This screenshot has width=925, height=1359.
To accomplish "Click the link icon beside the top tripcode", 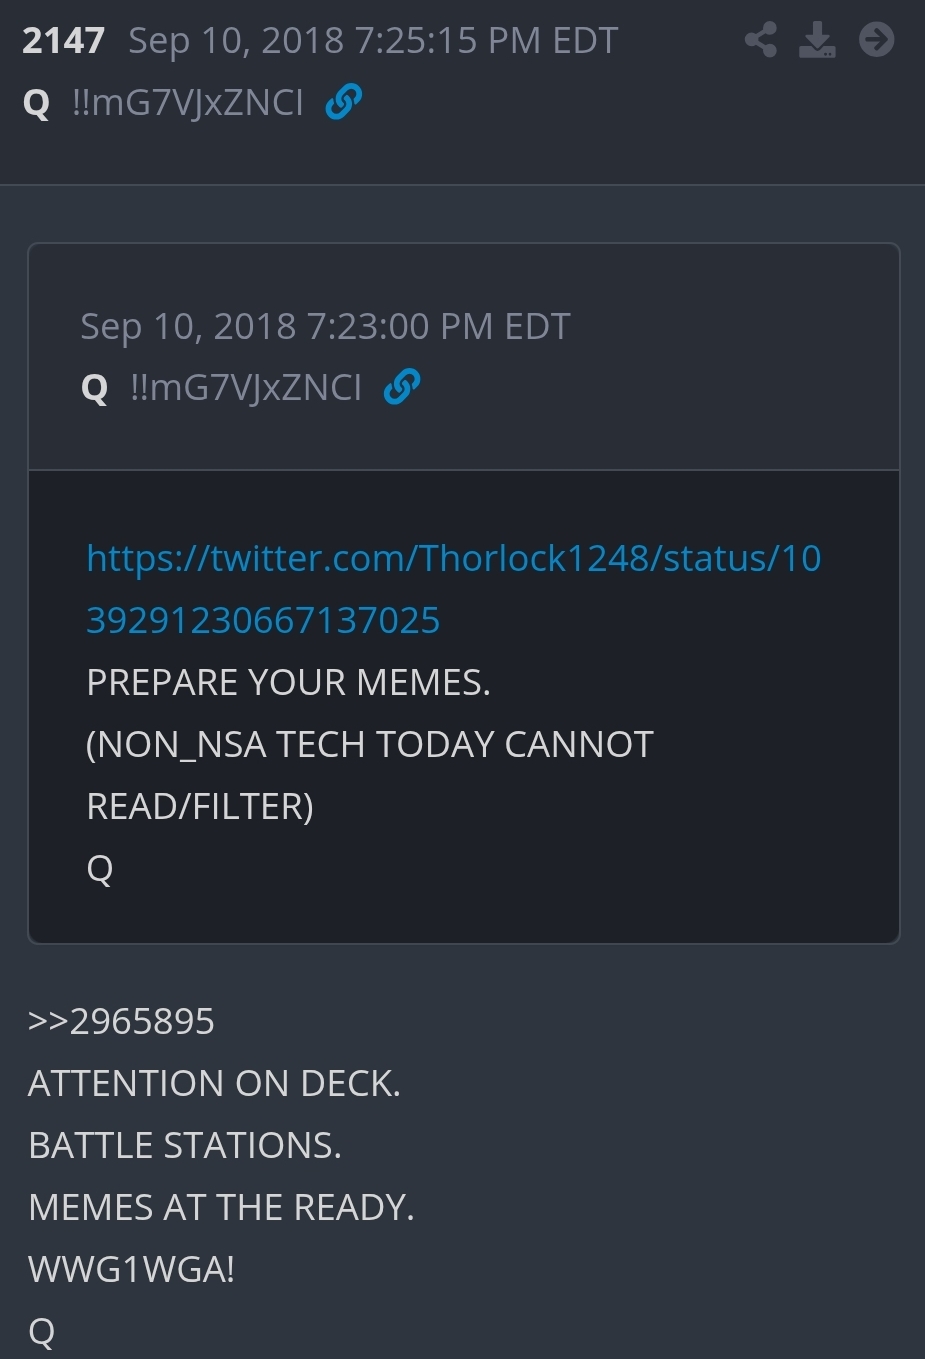I will coord(344,102).
